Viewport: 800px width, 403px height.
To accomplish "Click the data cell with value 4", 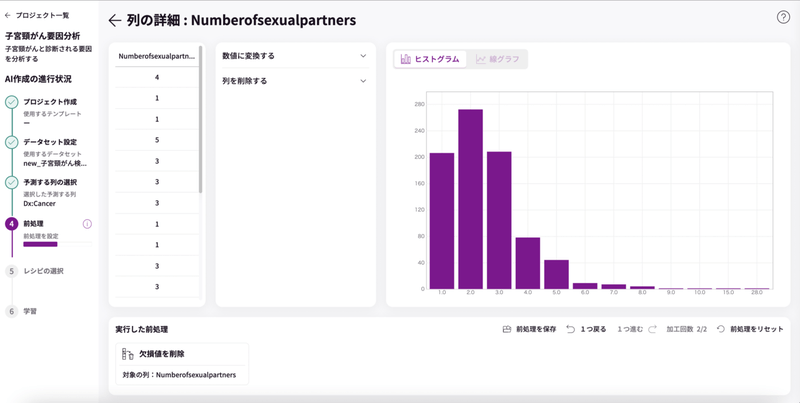I will click(157, 78).
